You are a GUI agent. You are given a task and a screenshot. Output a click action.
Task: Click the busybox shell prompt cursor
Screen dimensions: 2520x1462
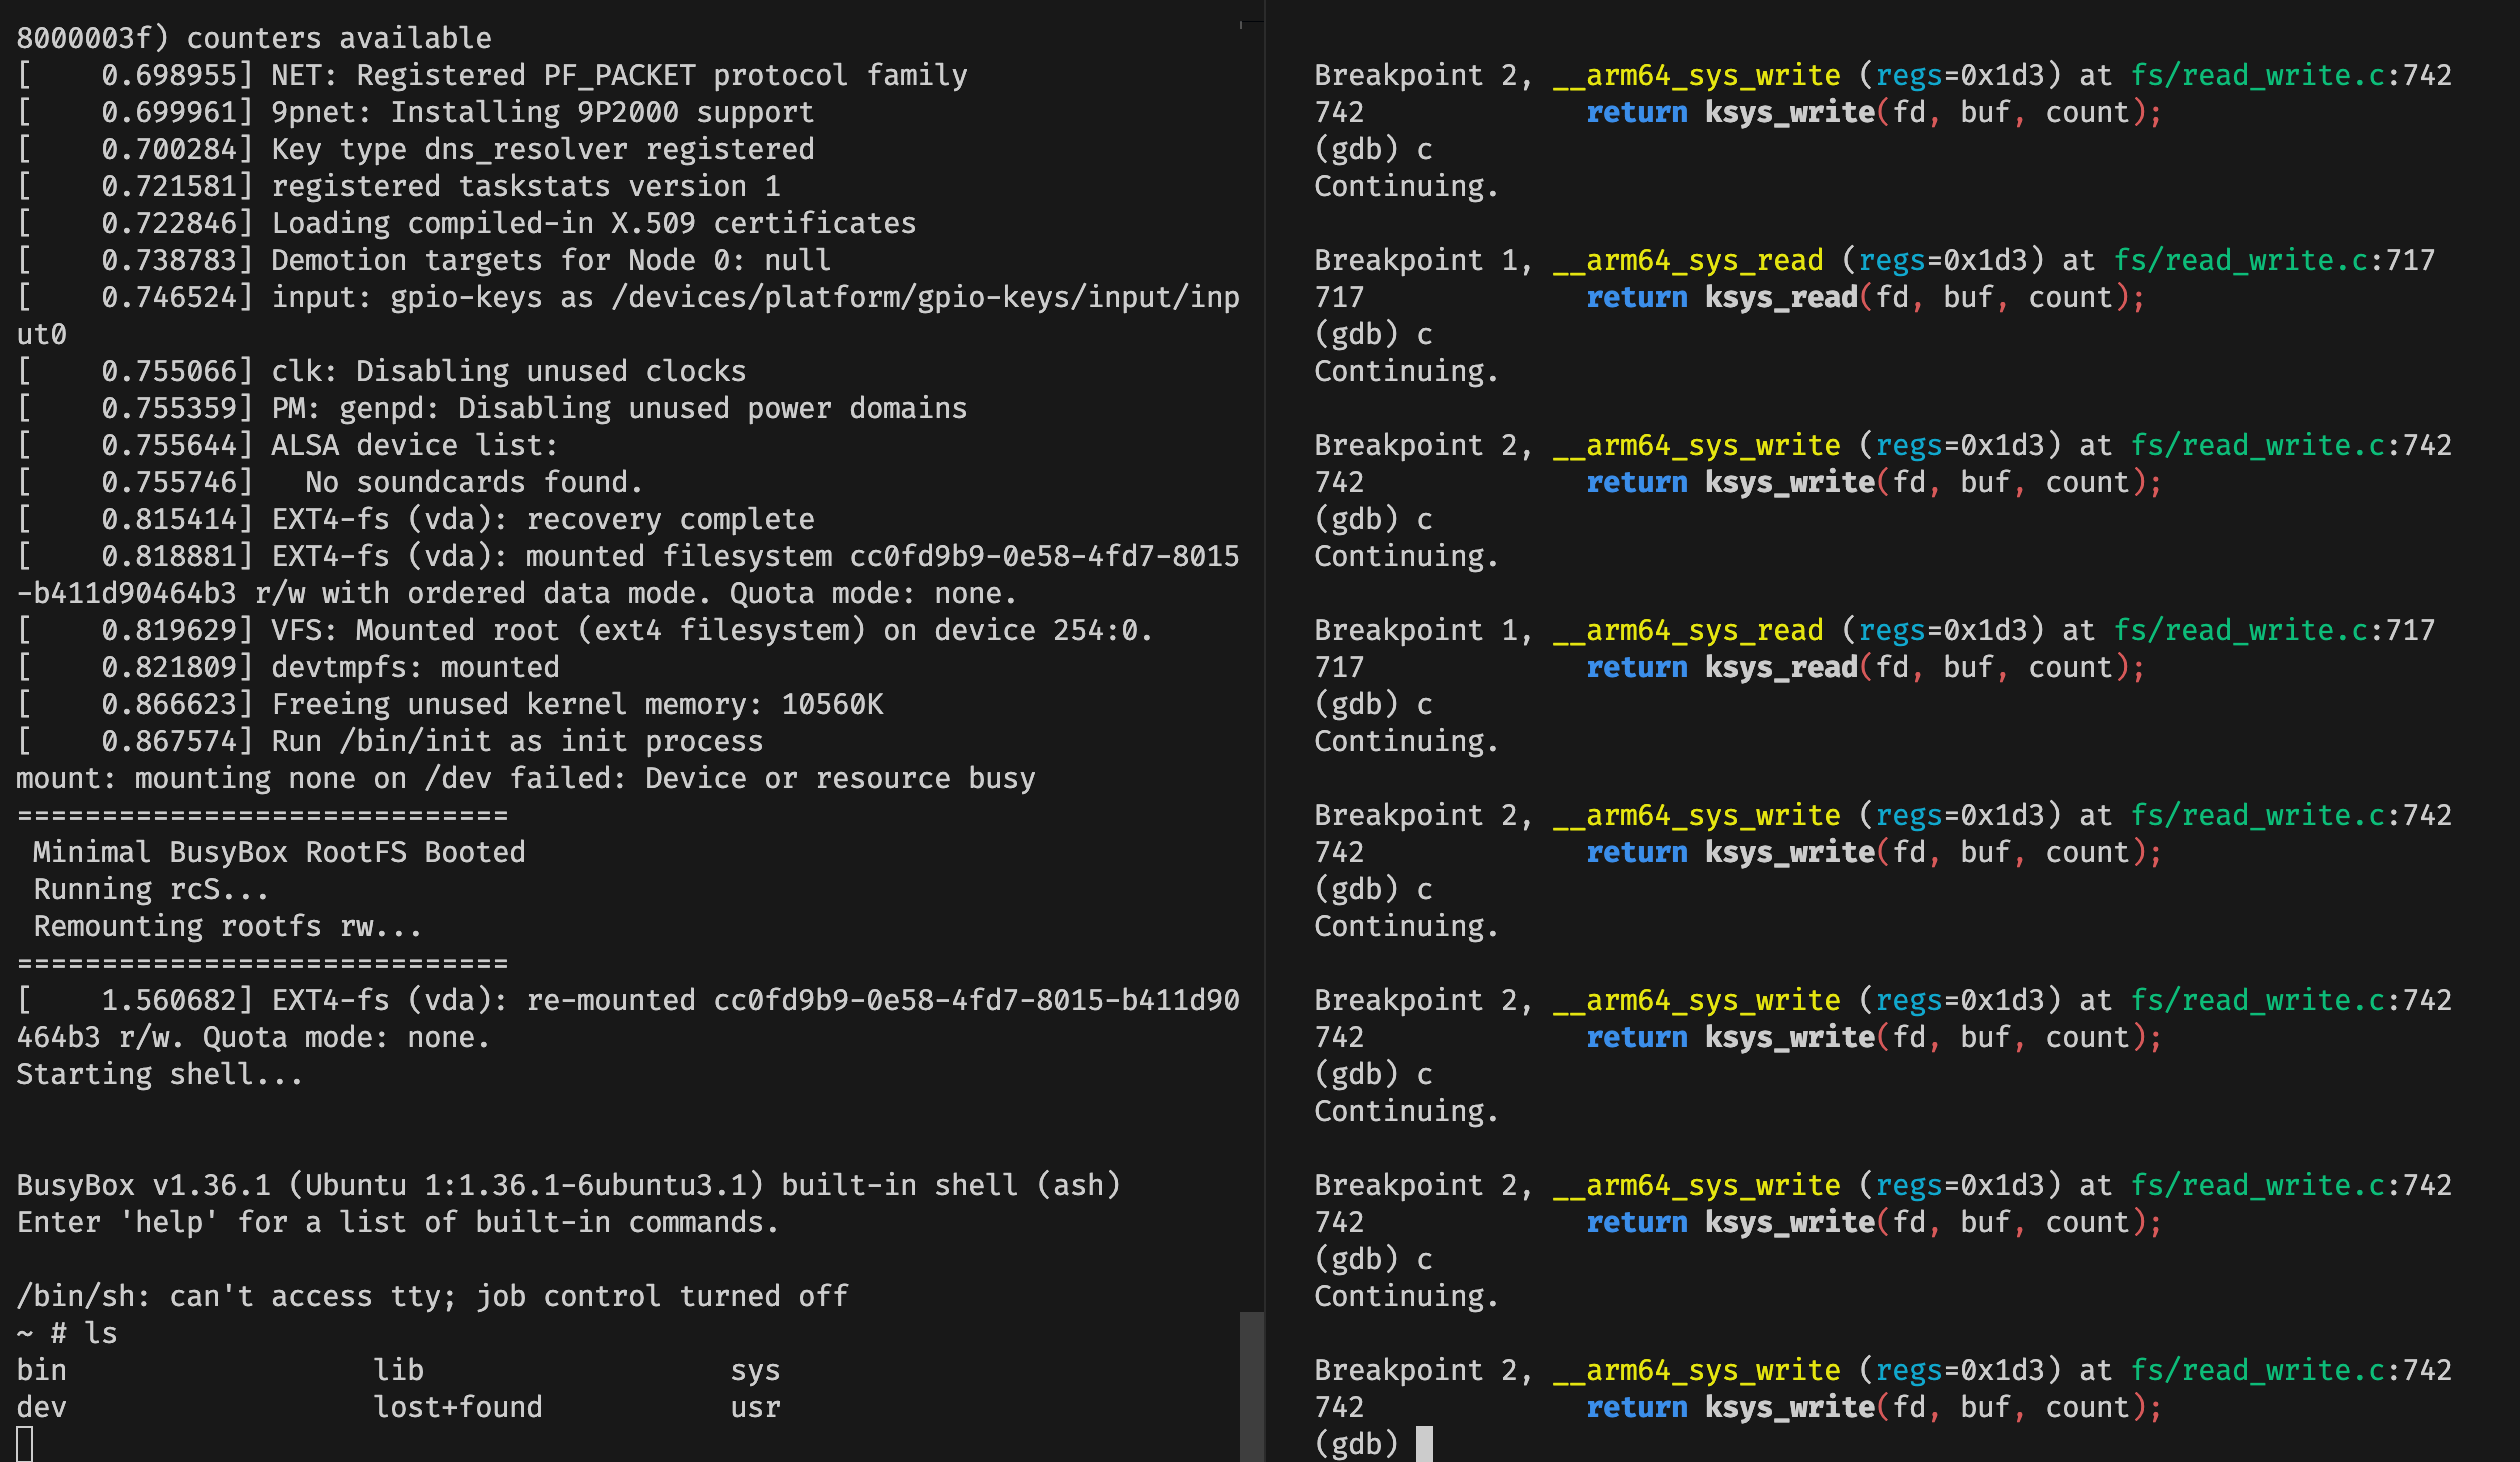[23, 1443]
